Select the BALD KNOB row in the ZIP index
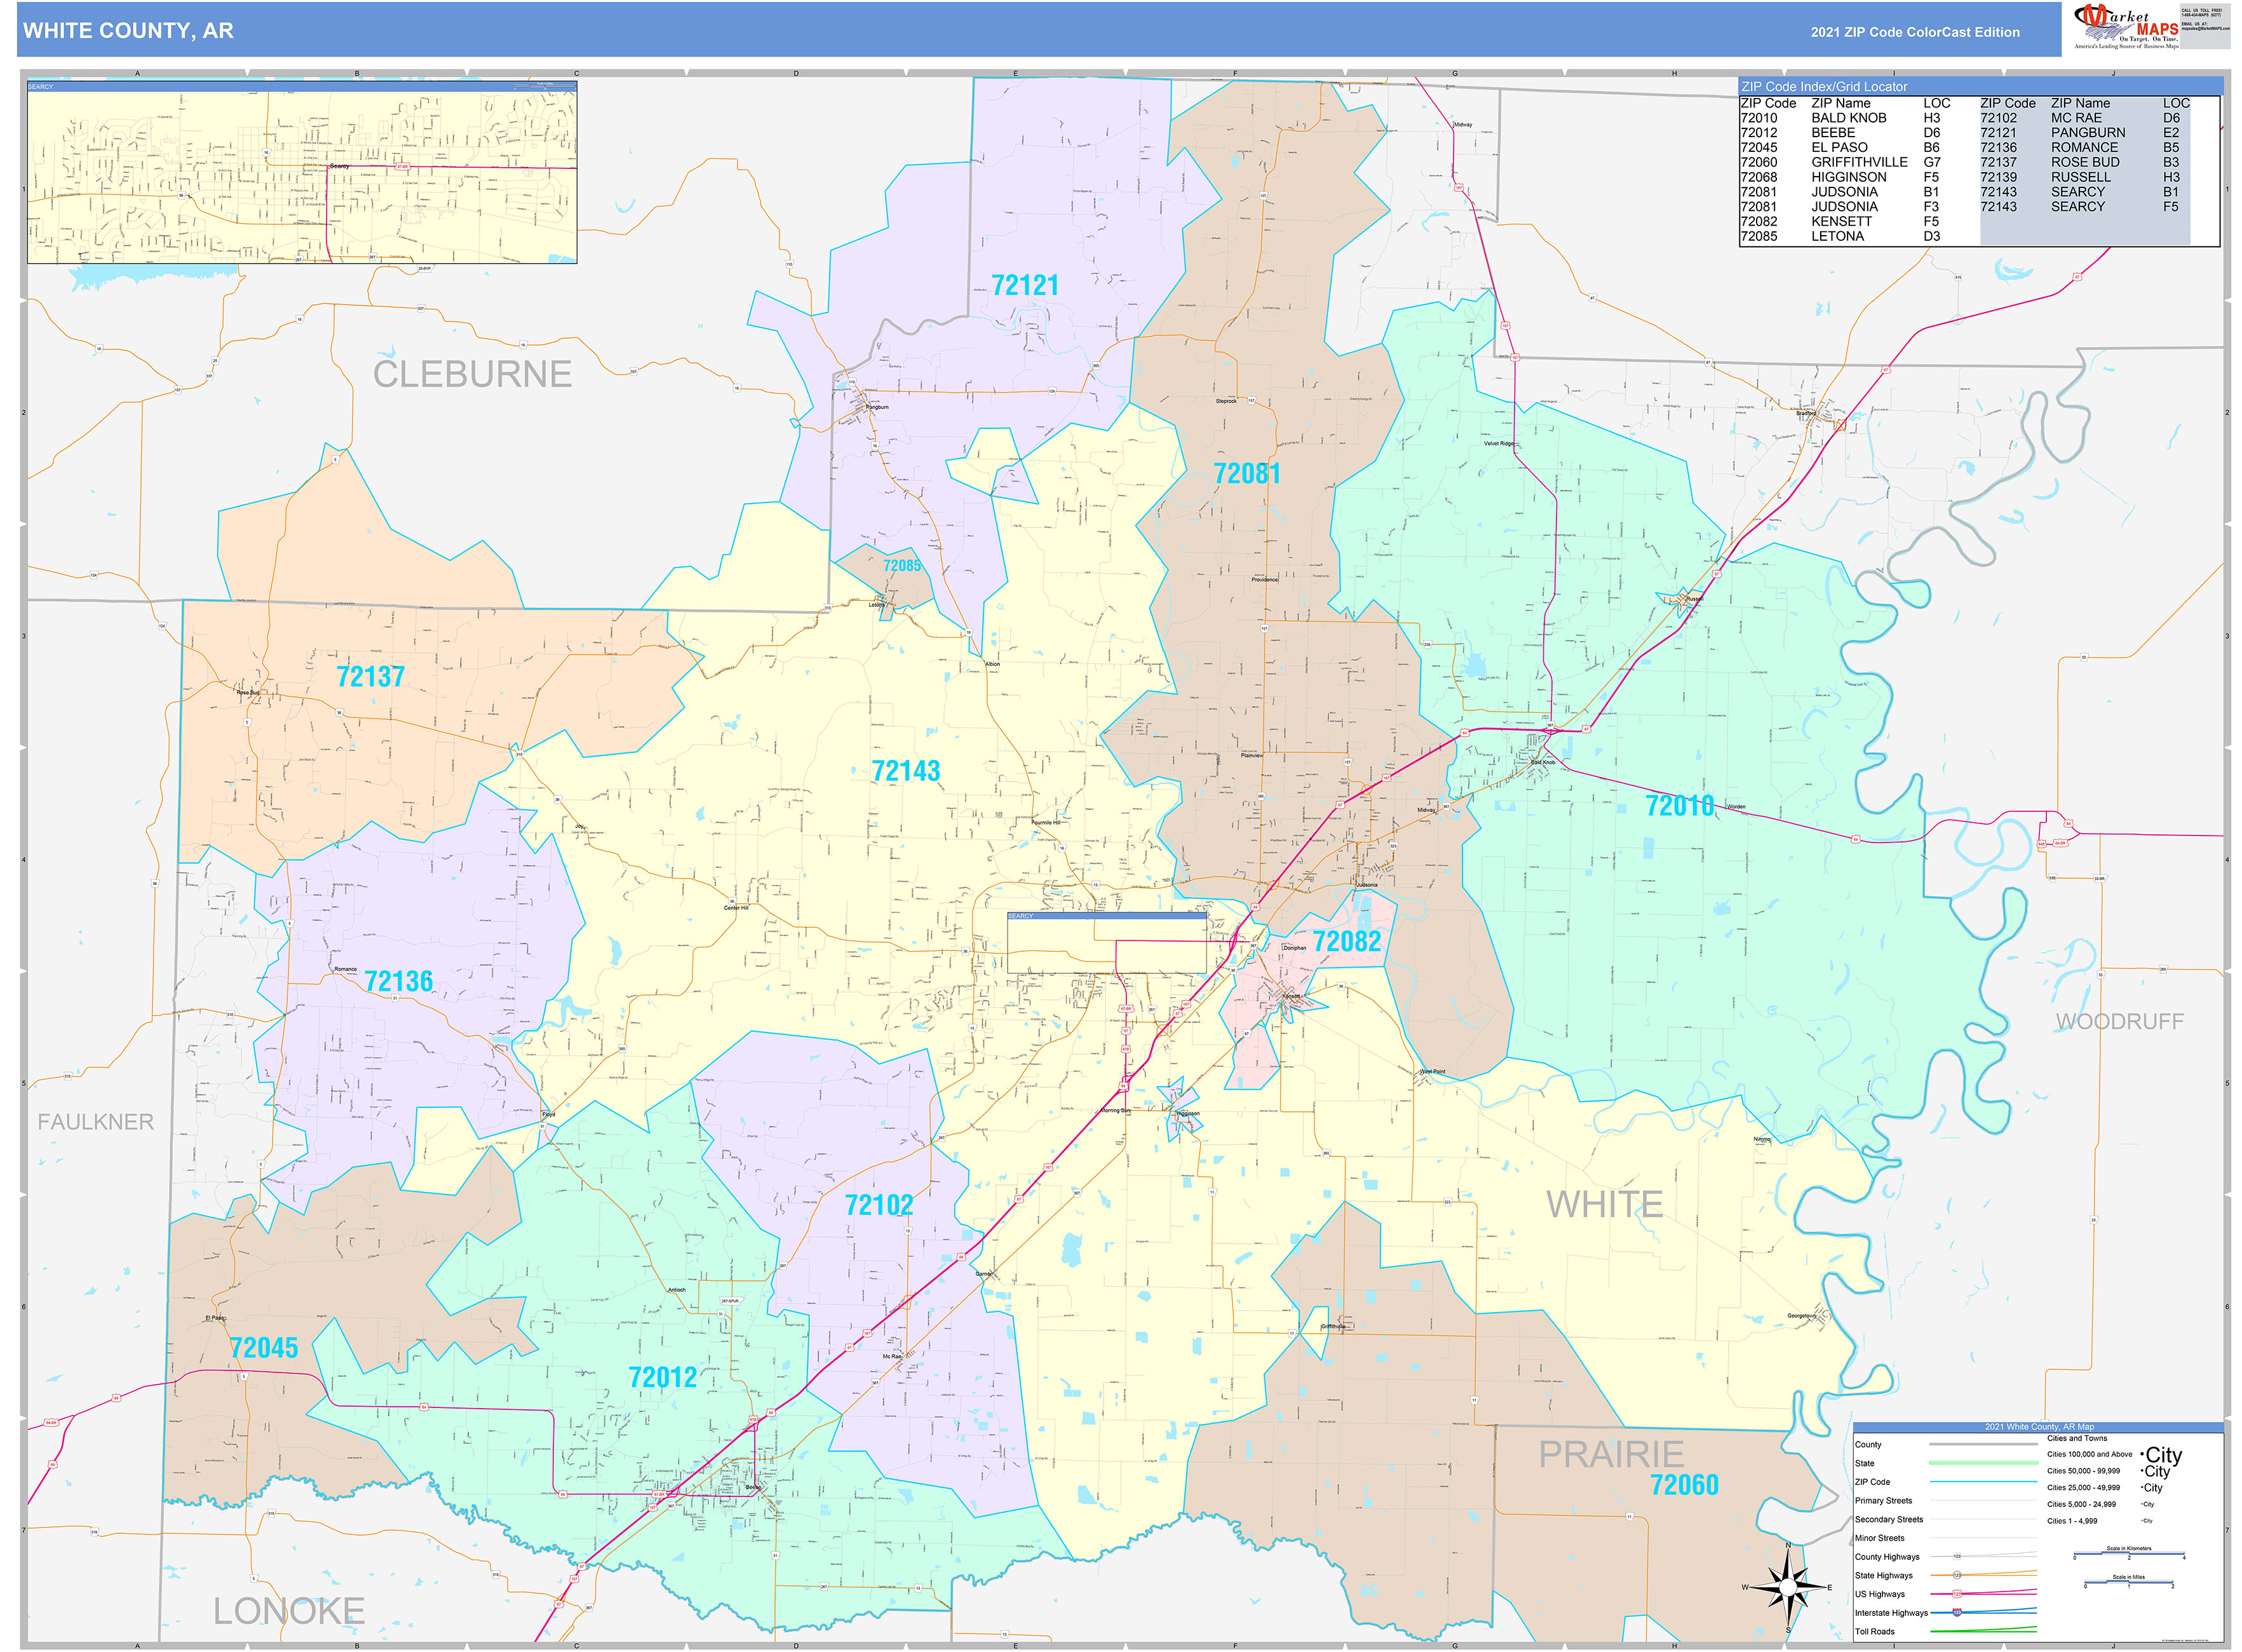 click(1850, 118)
